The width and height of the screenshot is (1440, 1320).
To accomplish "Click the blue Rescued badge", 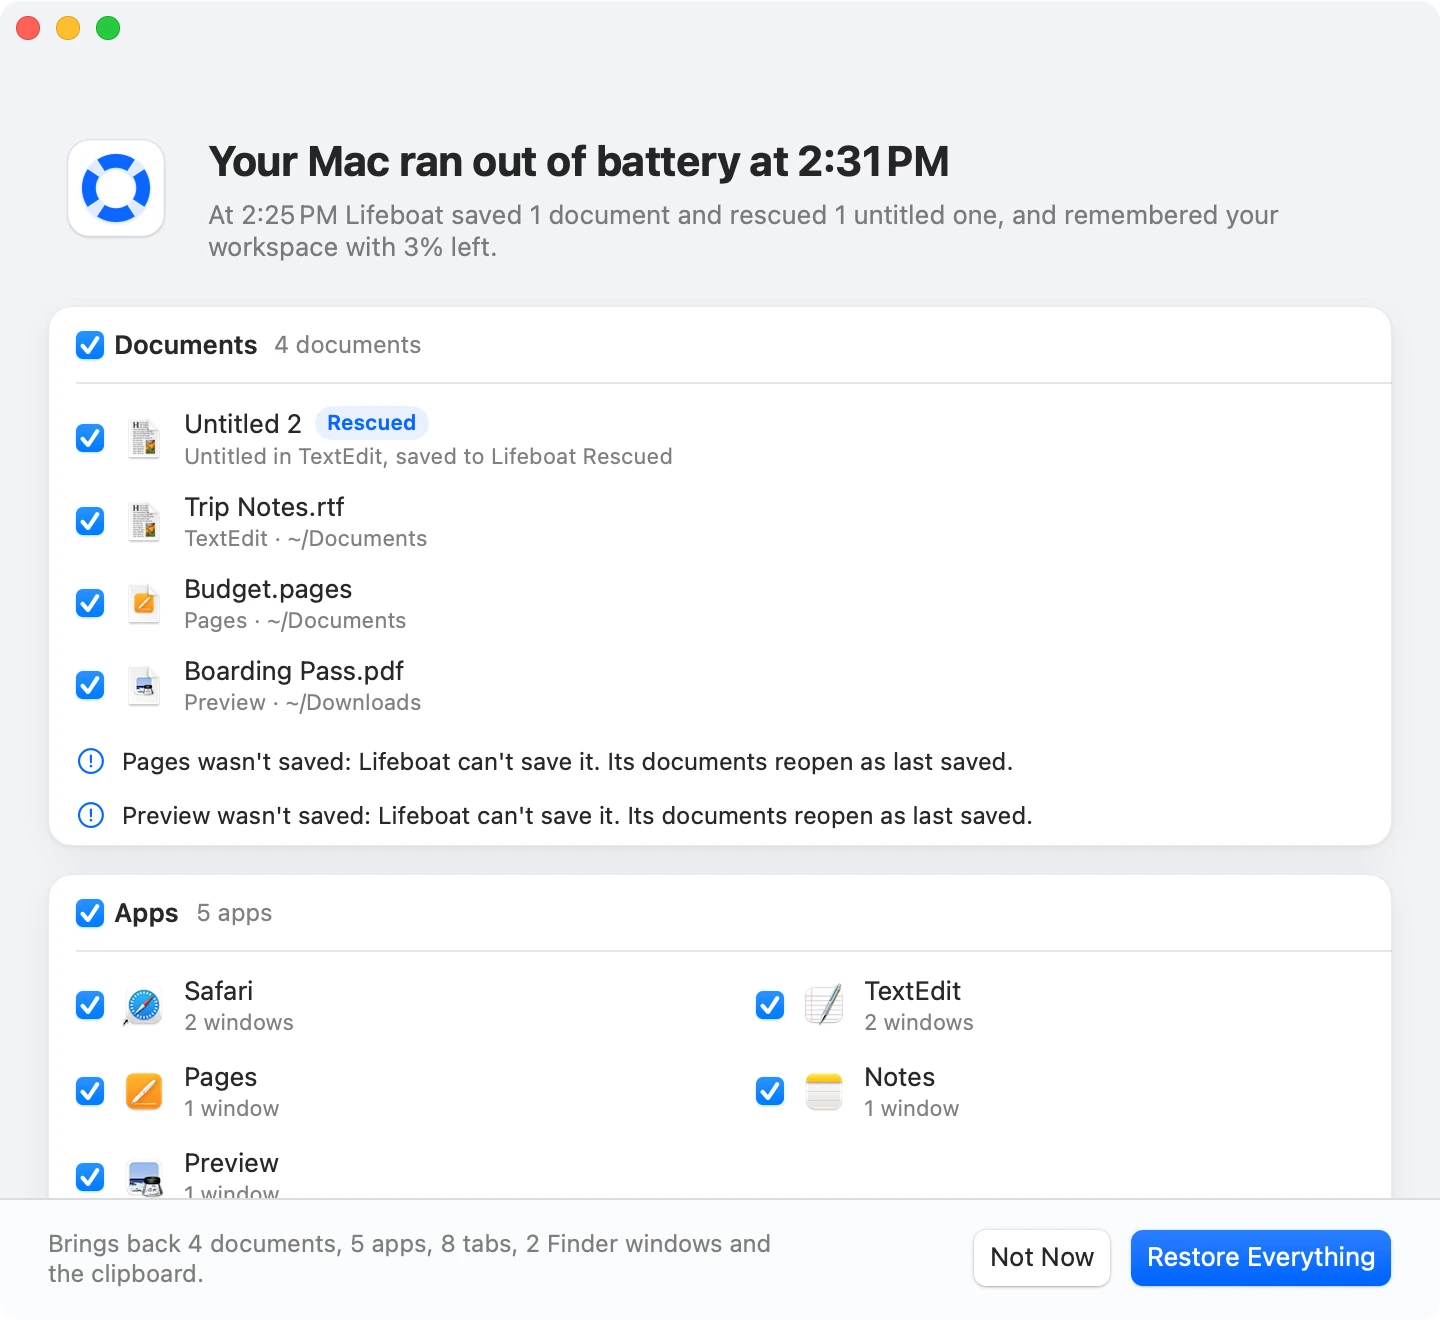I will tap(372, 423).
